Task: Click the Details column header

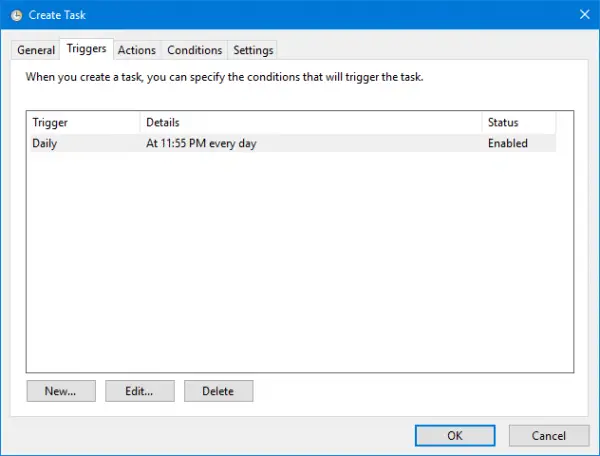Action: pos(311,122)
